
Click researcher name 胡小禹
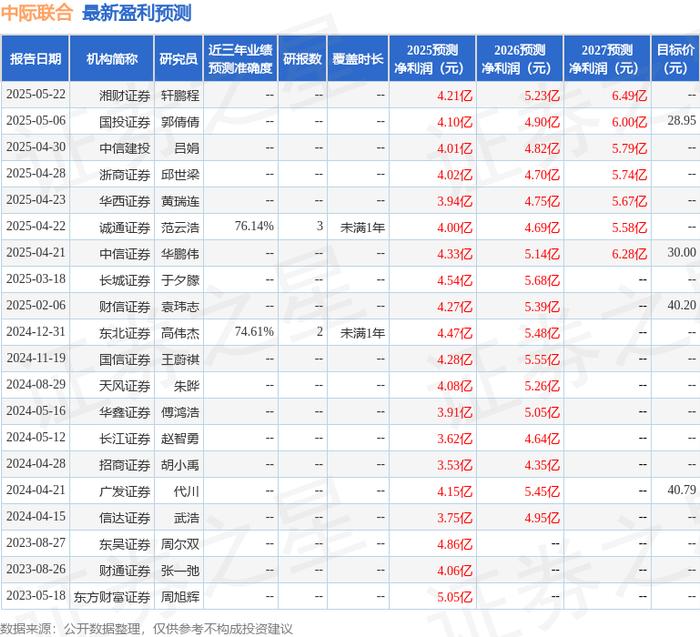(180, 464)
